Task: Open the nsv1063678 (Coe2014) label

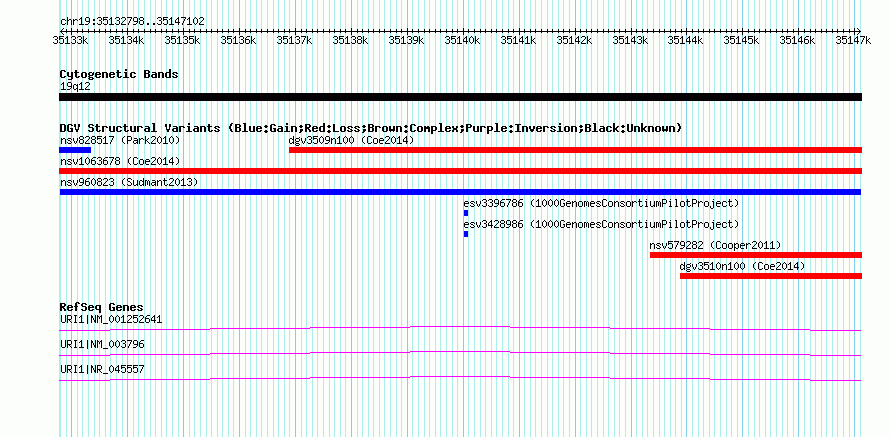Action: [x=120, y=161]
